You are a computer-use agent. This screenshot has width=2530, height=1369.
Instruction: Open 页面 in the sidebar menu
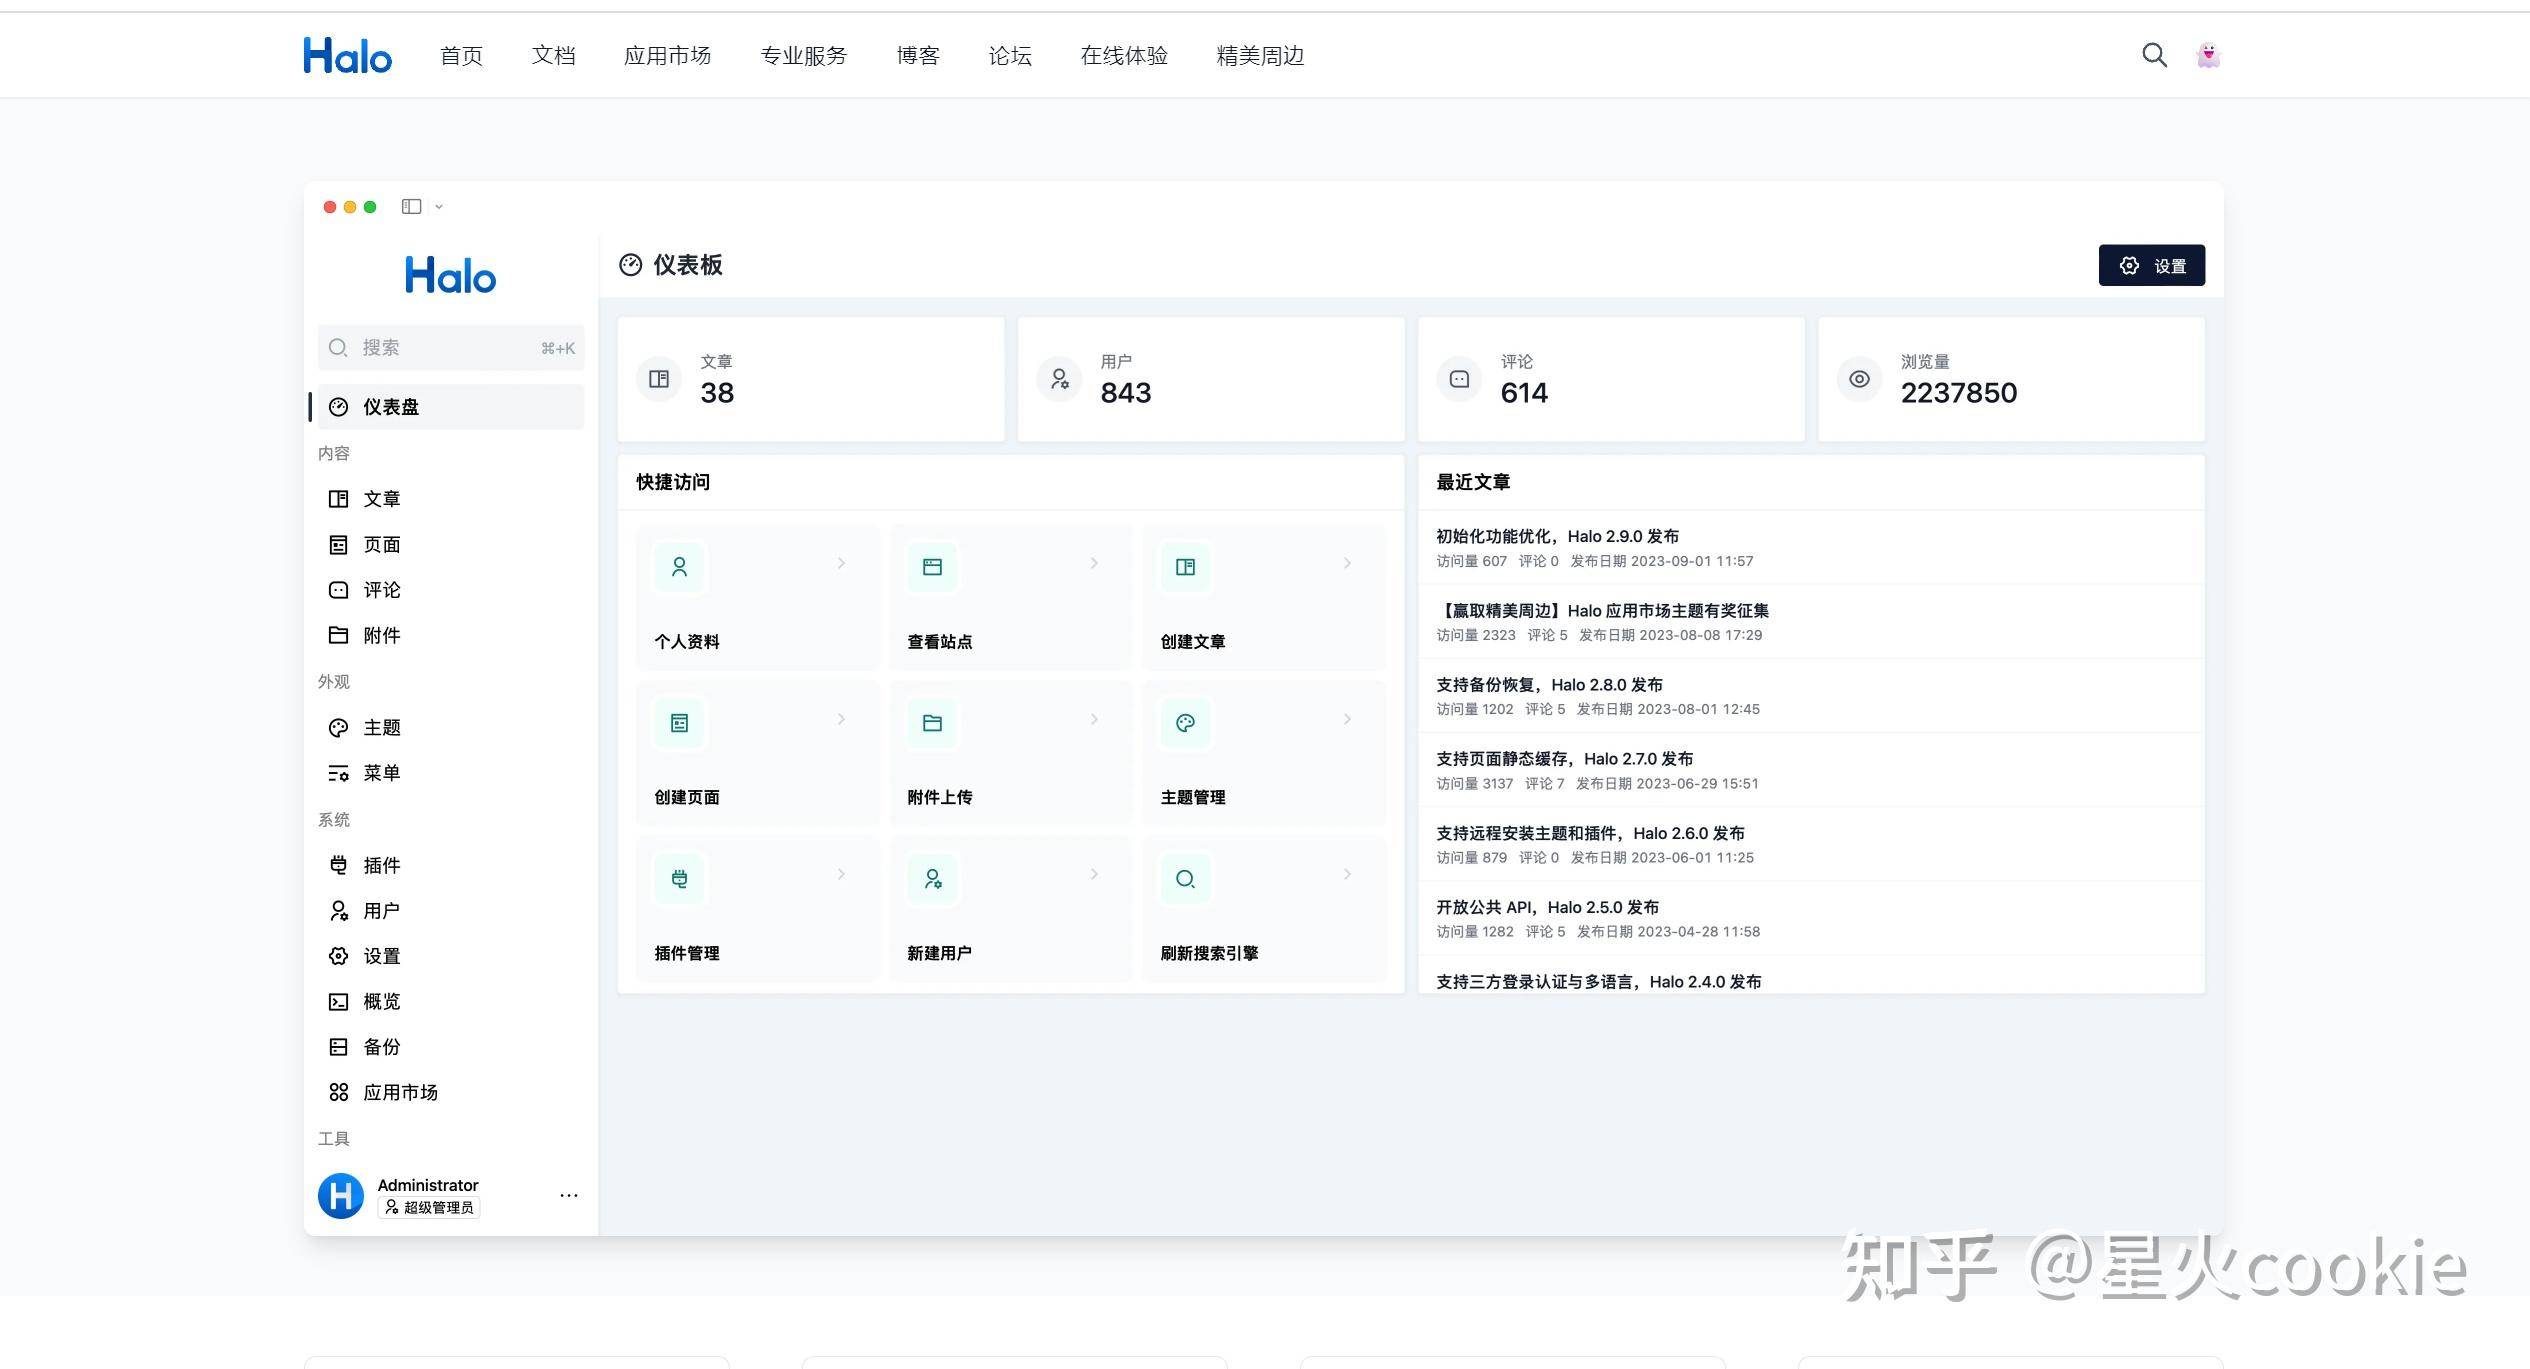451,544
